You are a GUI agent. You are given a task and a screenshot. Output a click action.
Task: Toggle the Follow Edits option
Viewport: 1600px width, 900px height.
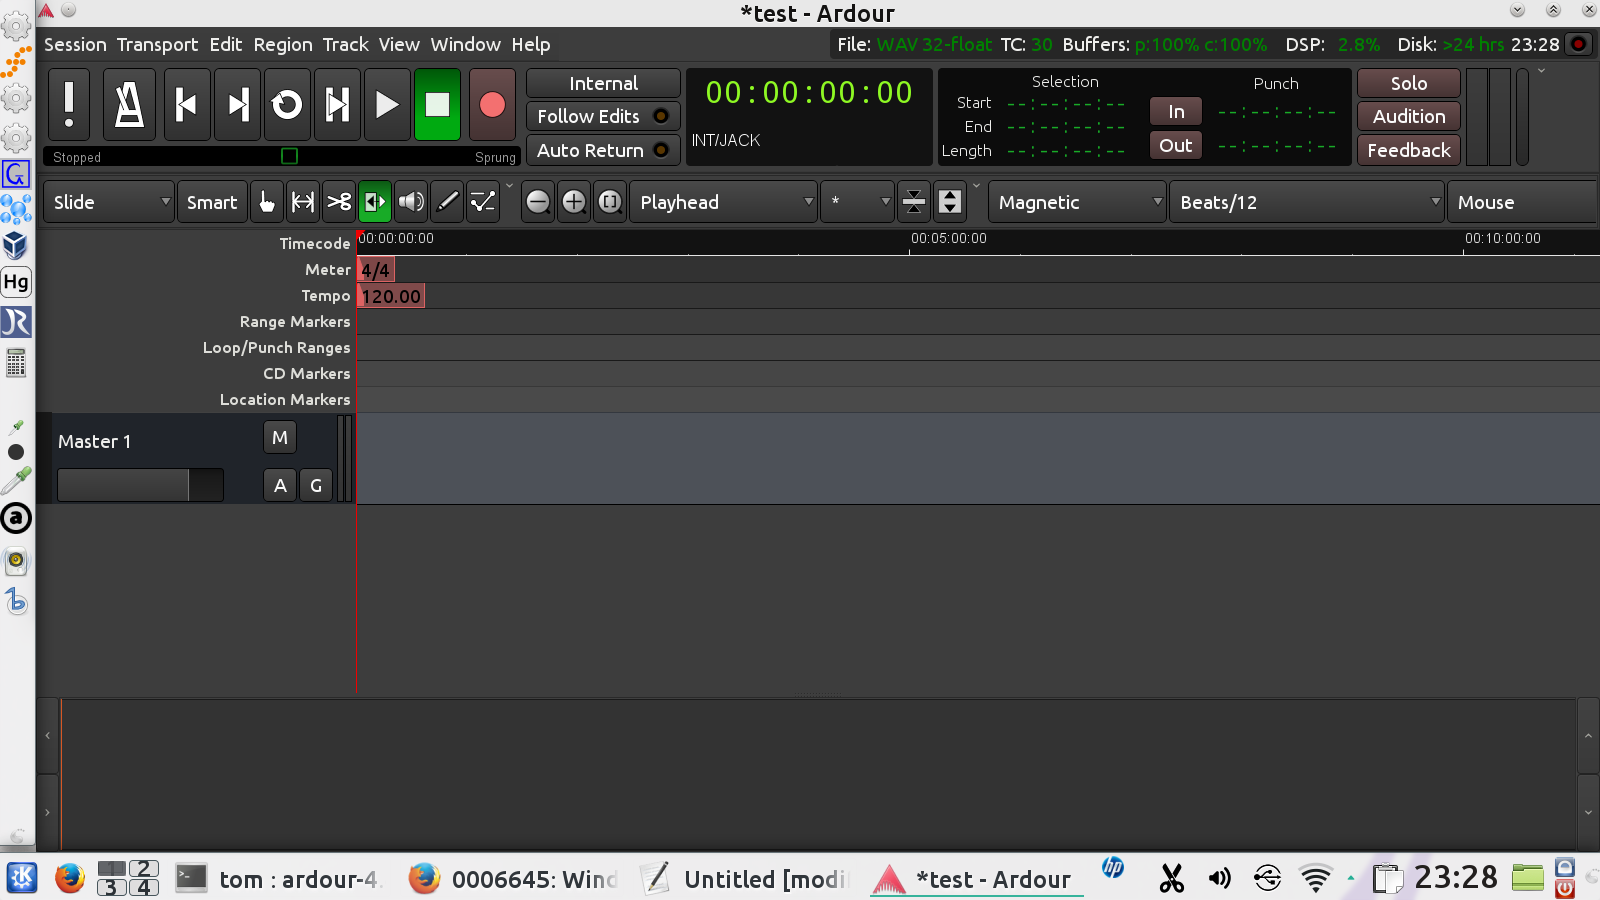(602, 117)
